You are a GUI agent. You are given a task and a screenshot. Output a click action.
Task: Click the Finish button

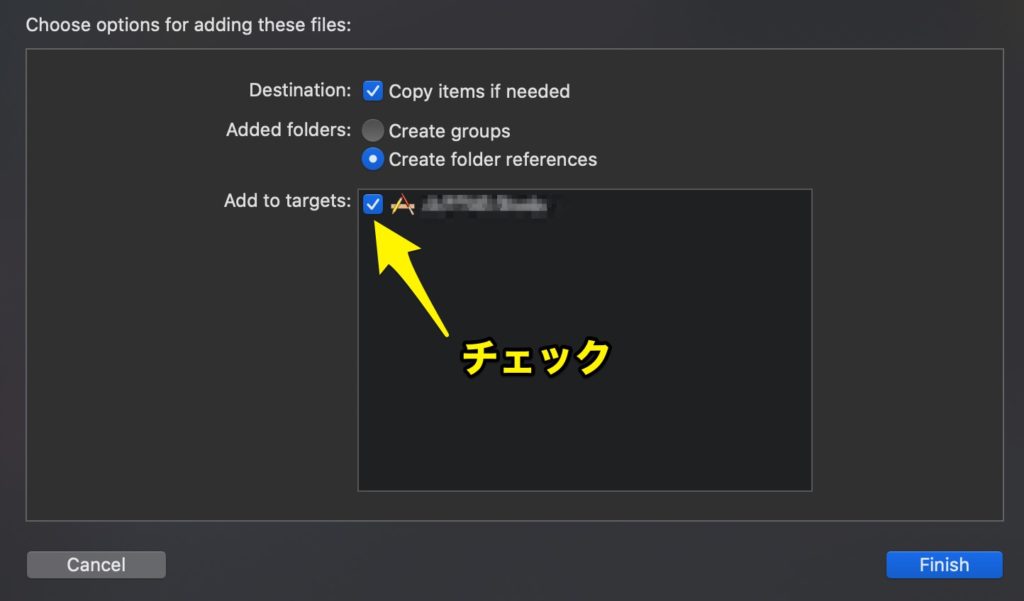(944, 564)
